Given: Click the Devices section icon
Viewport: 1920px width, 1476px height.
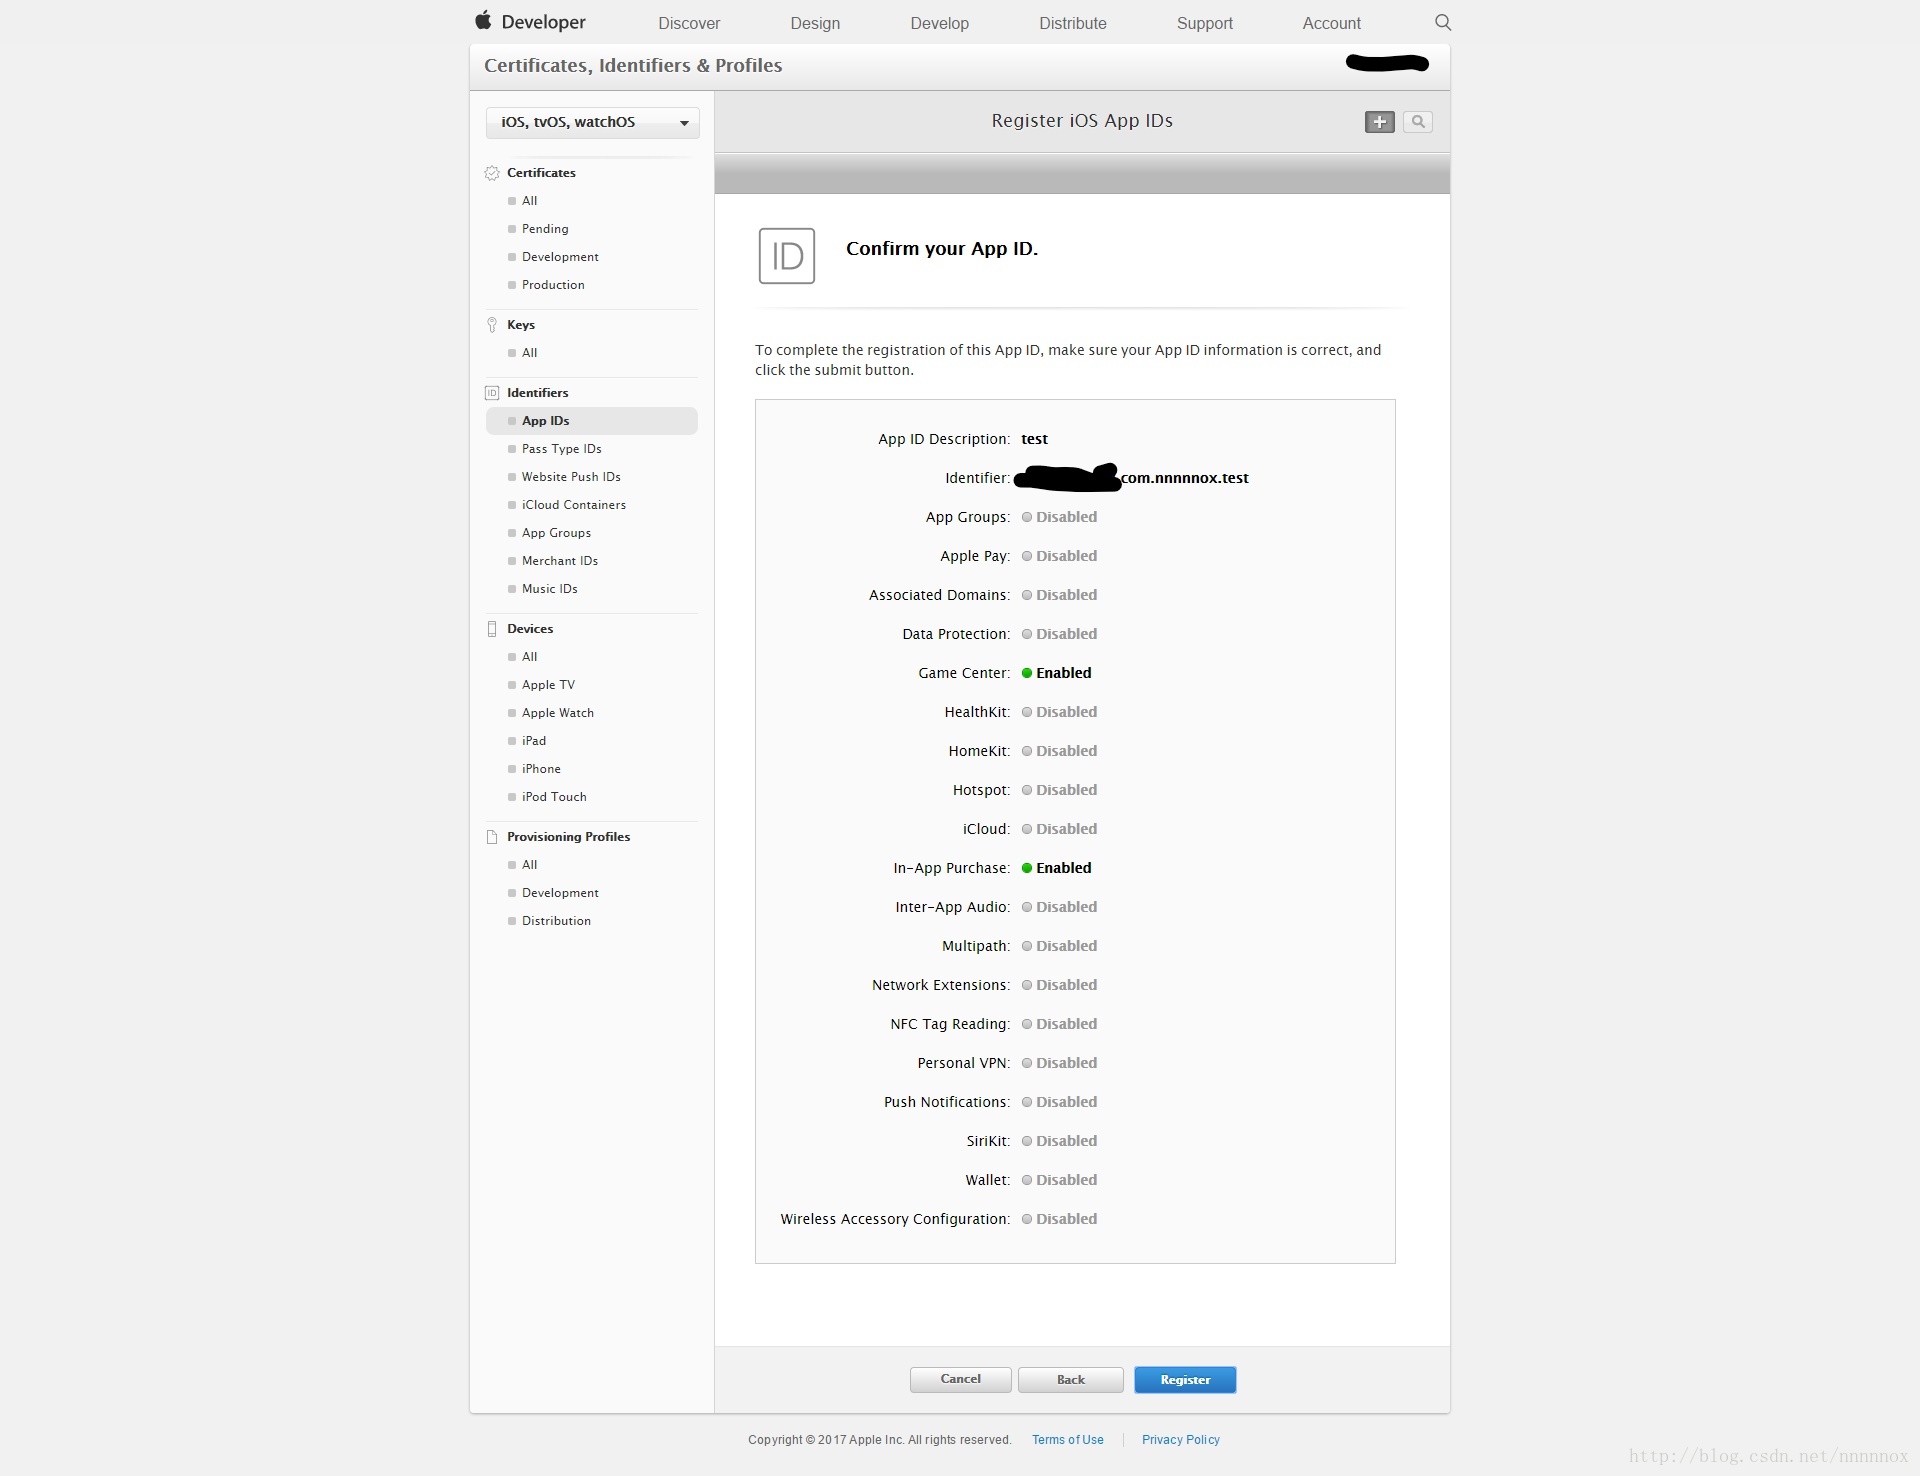Looking at the screenshot, I should [x=491, y=628].
